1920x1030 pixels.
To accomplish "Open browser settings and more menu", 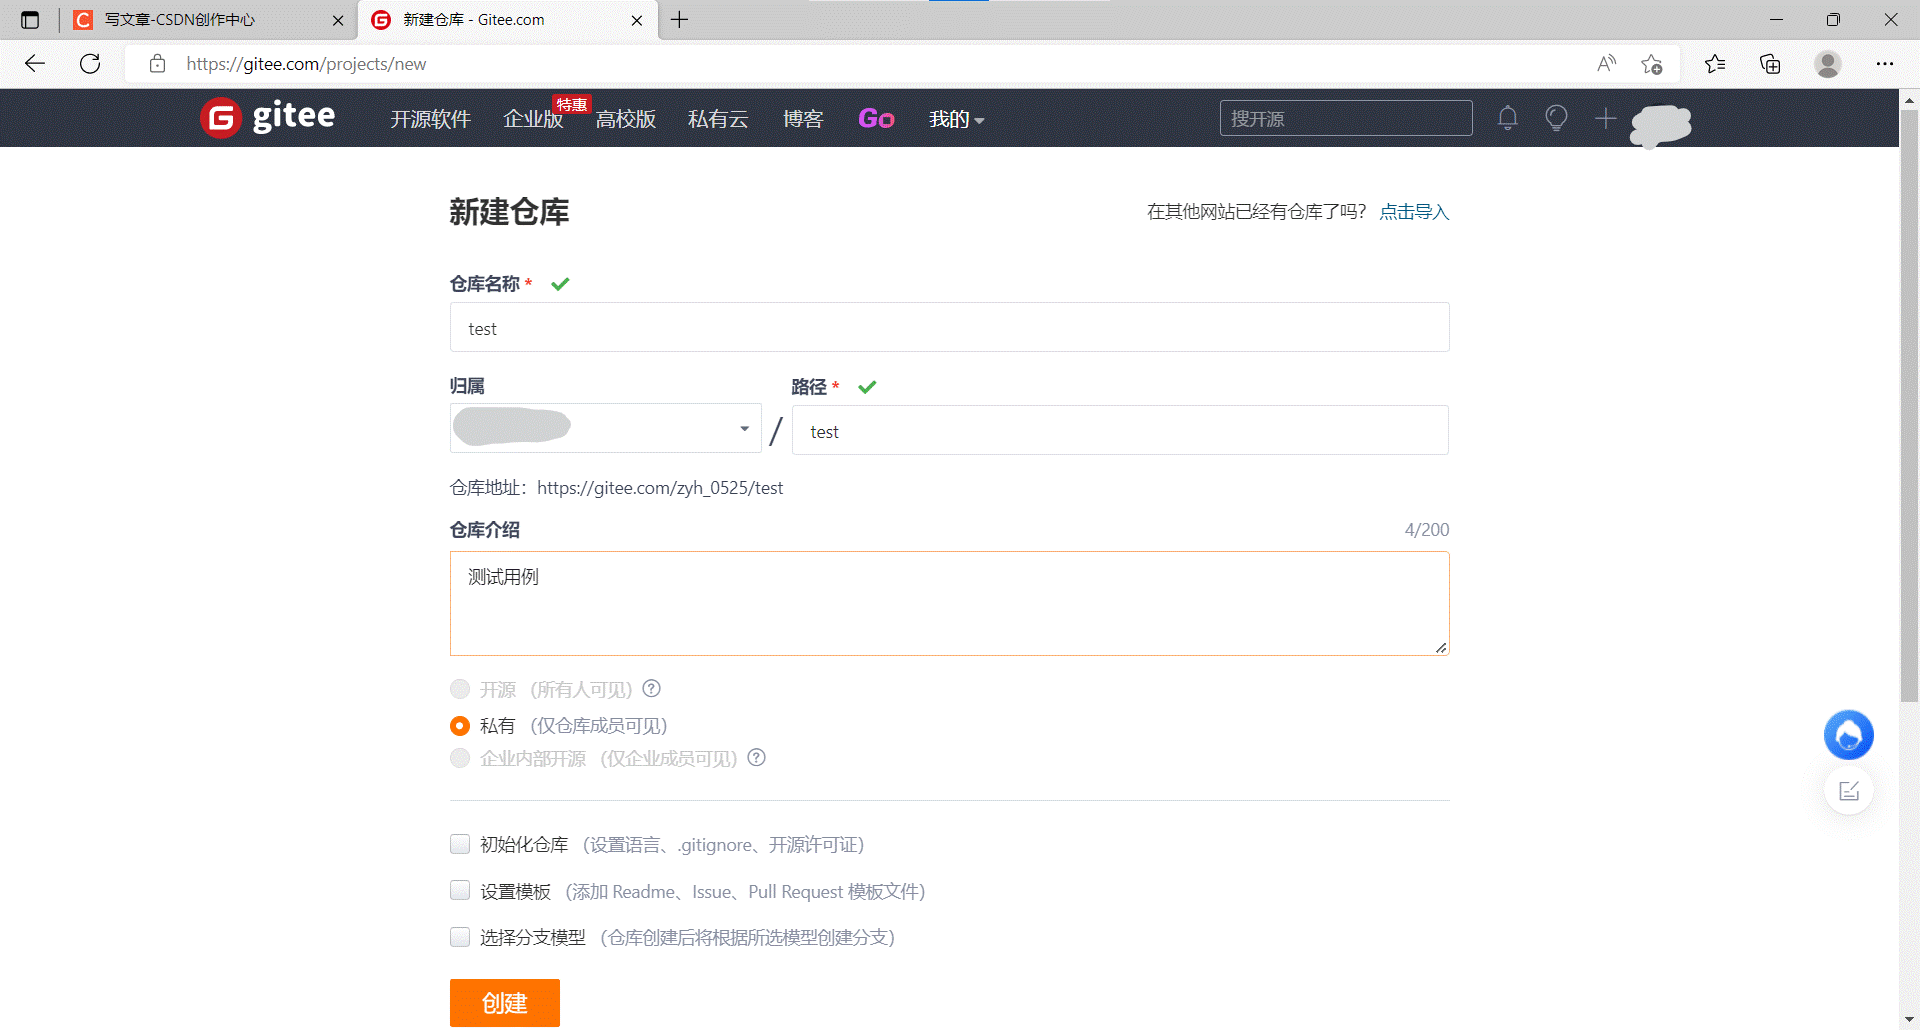I will [x=1885, y=64].
